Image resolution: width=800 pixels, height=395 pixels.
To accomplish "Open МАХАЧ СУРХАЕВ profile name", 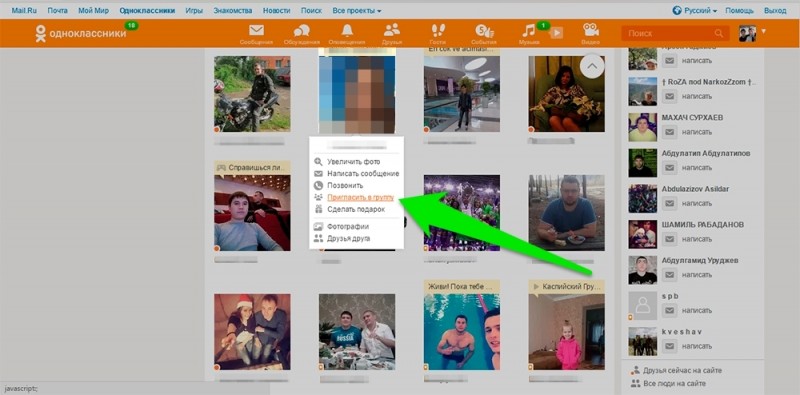I will pyautogui.click(x=692, y=117).
